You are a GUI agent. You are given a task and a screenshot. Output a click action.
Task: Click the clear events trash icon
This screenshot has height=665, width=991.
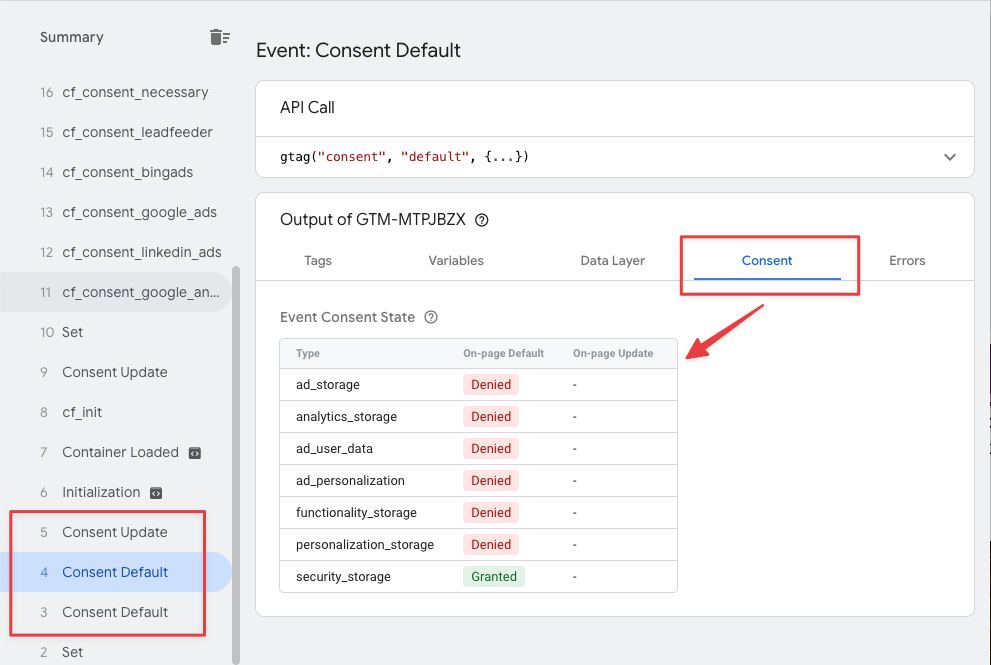(219, 37)
